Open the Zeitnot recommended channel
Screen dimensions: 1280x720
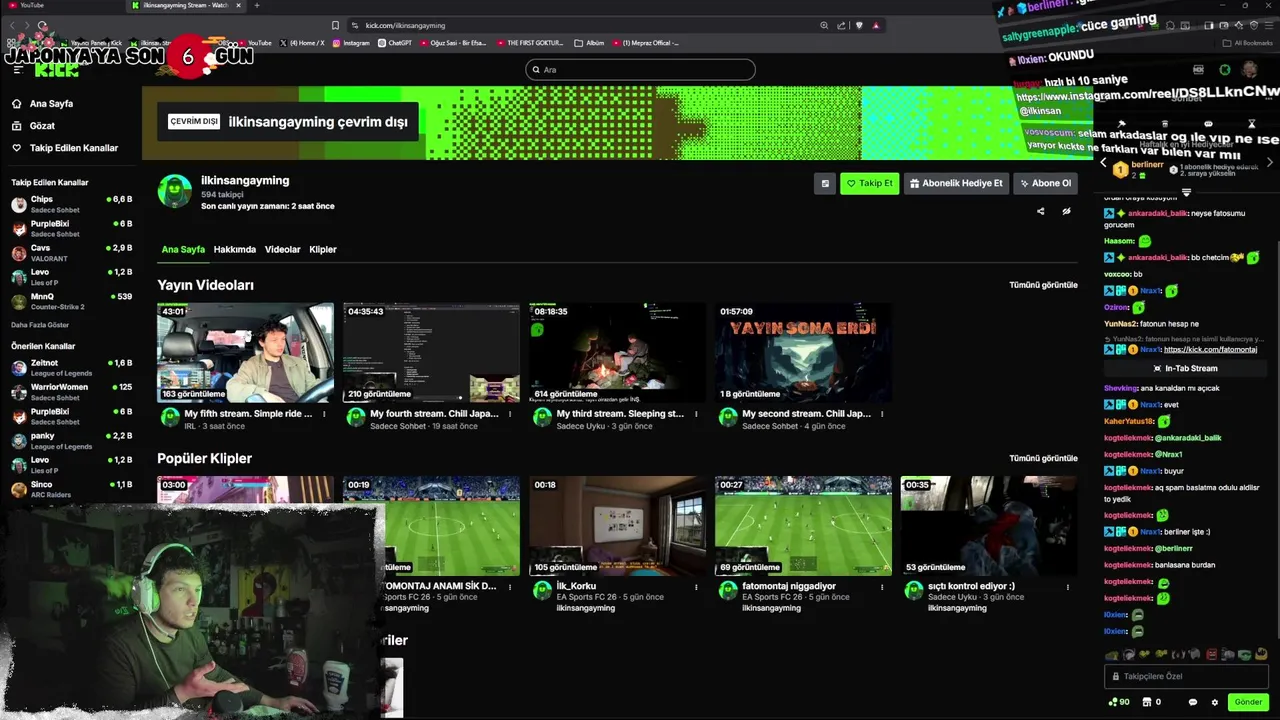(x=70, y=368)
